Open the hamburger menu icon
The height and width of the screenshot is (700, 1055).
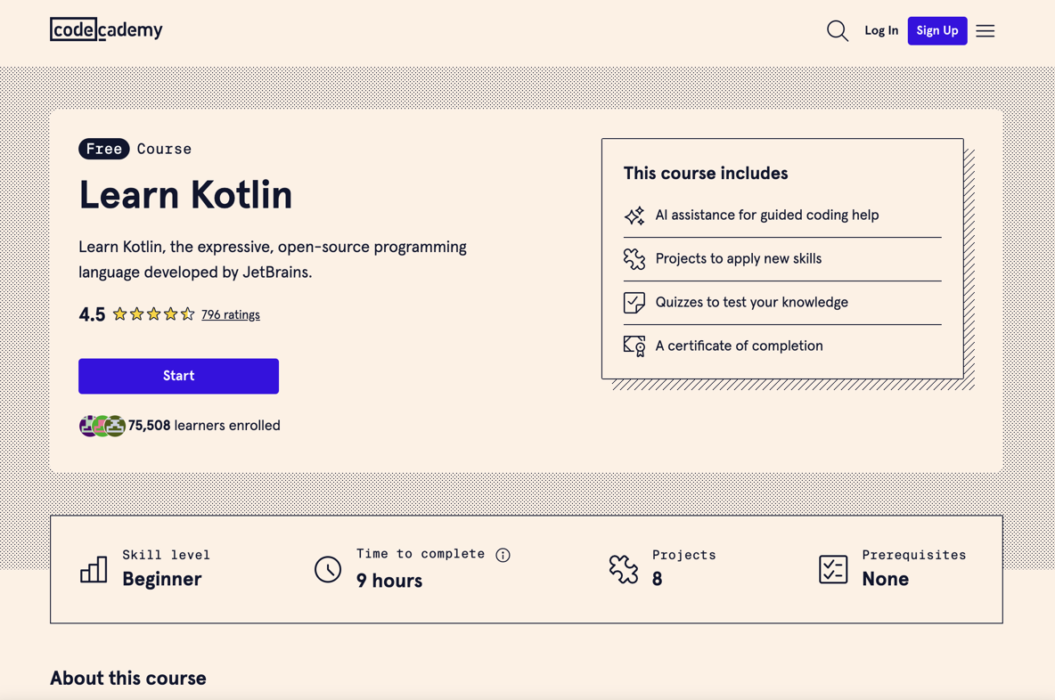(985, 31)
